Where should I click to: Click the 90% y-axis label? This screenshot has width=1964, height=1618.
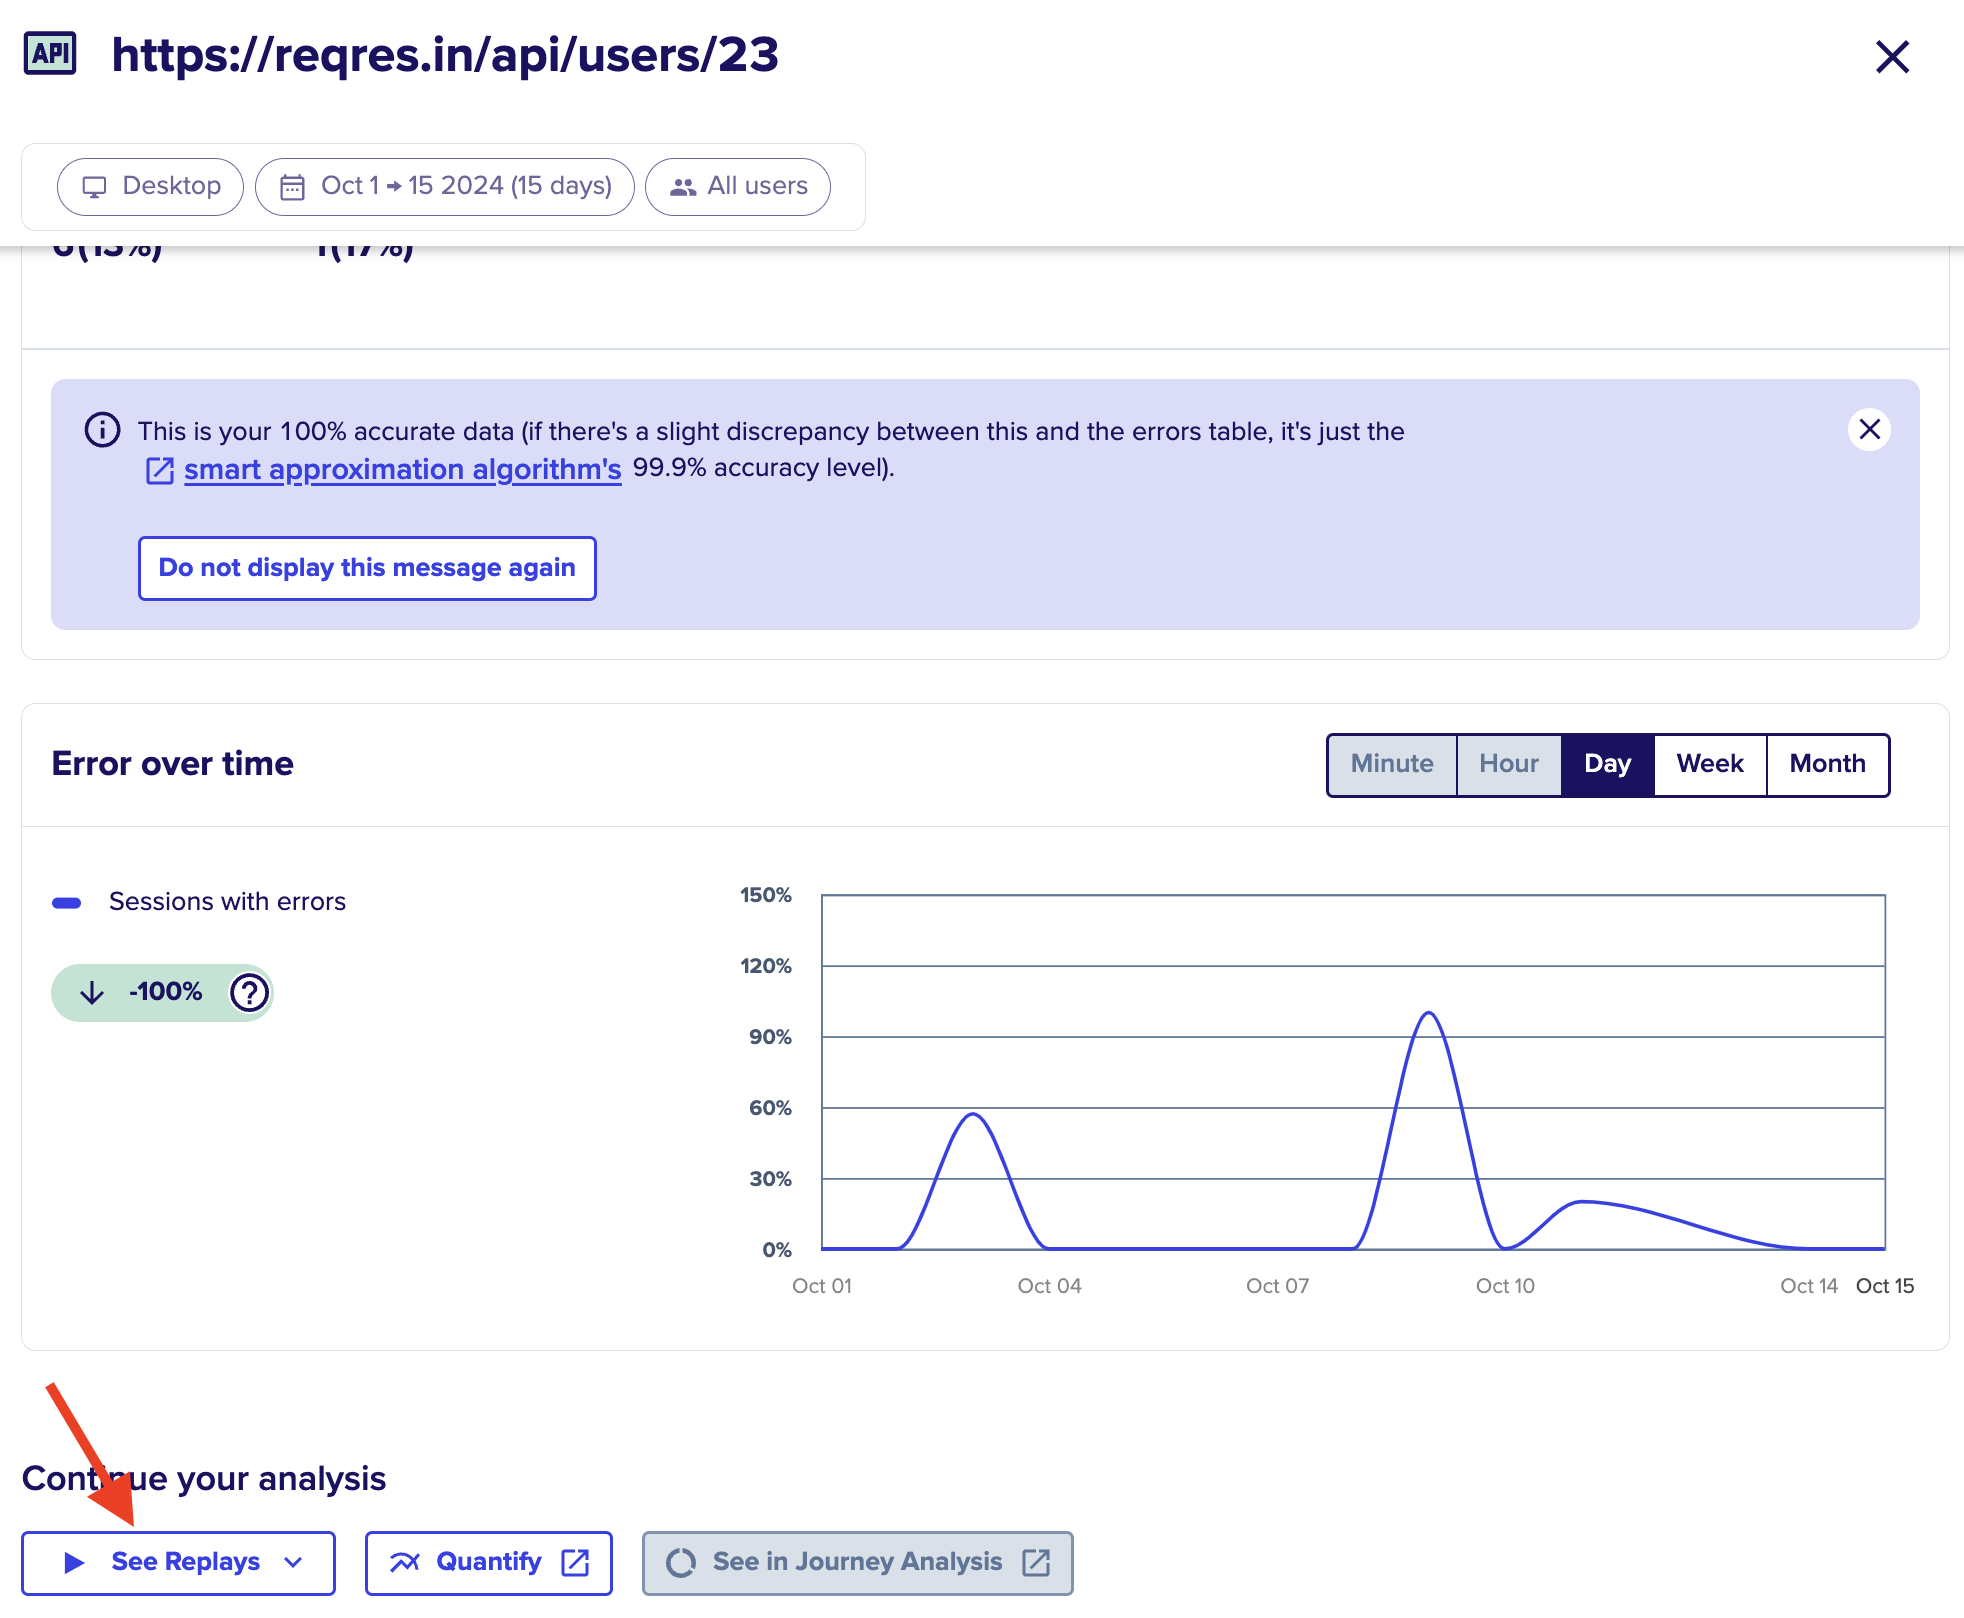[x=770, y=1037]
